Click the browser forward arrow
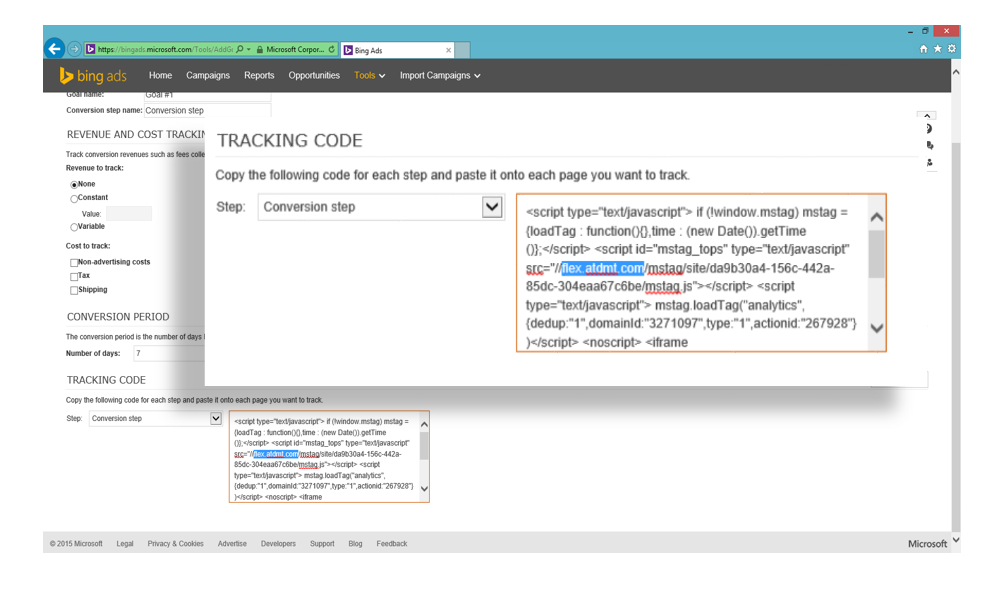The width and height of the screenshot is (986, 590). point(74,48)
